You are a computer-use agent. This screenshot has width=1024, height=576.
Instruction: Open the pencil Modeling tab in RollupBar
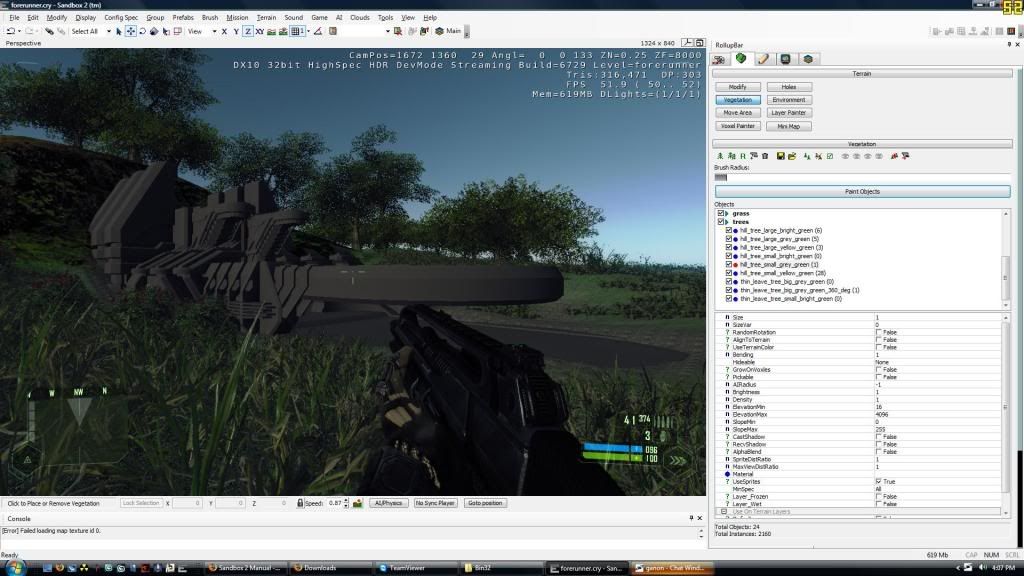pyautogui.click(x=763, y=59)
